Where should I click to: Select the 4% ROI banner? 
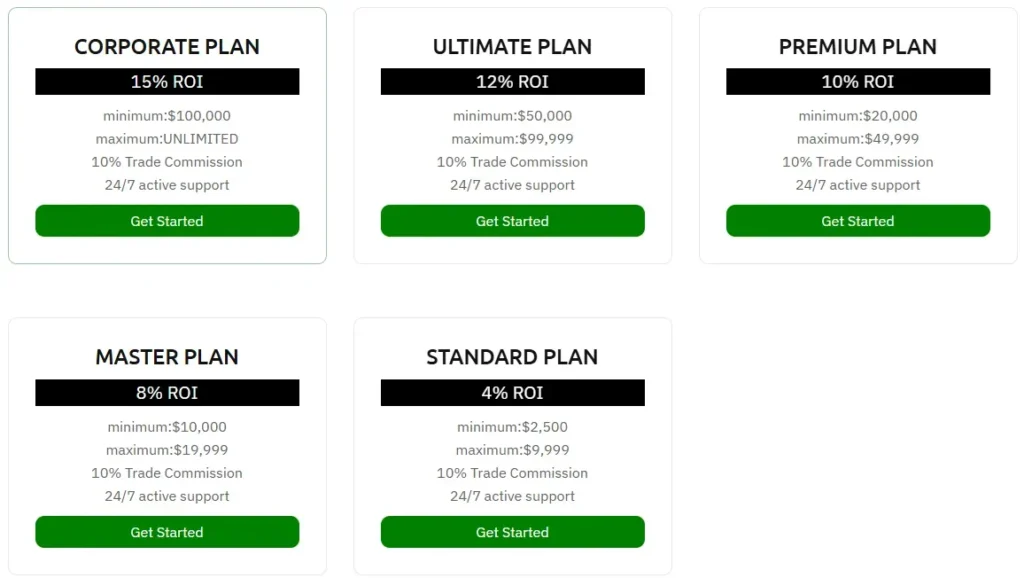coord(512,393)
